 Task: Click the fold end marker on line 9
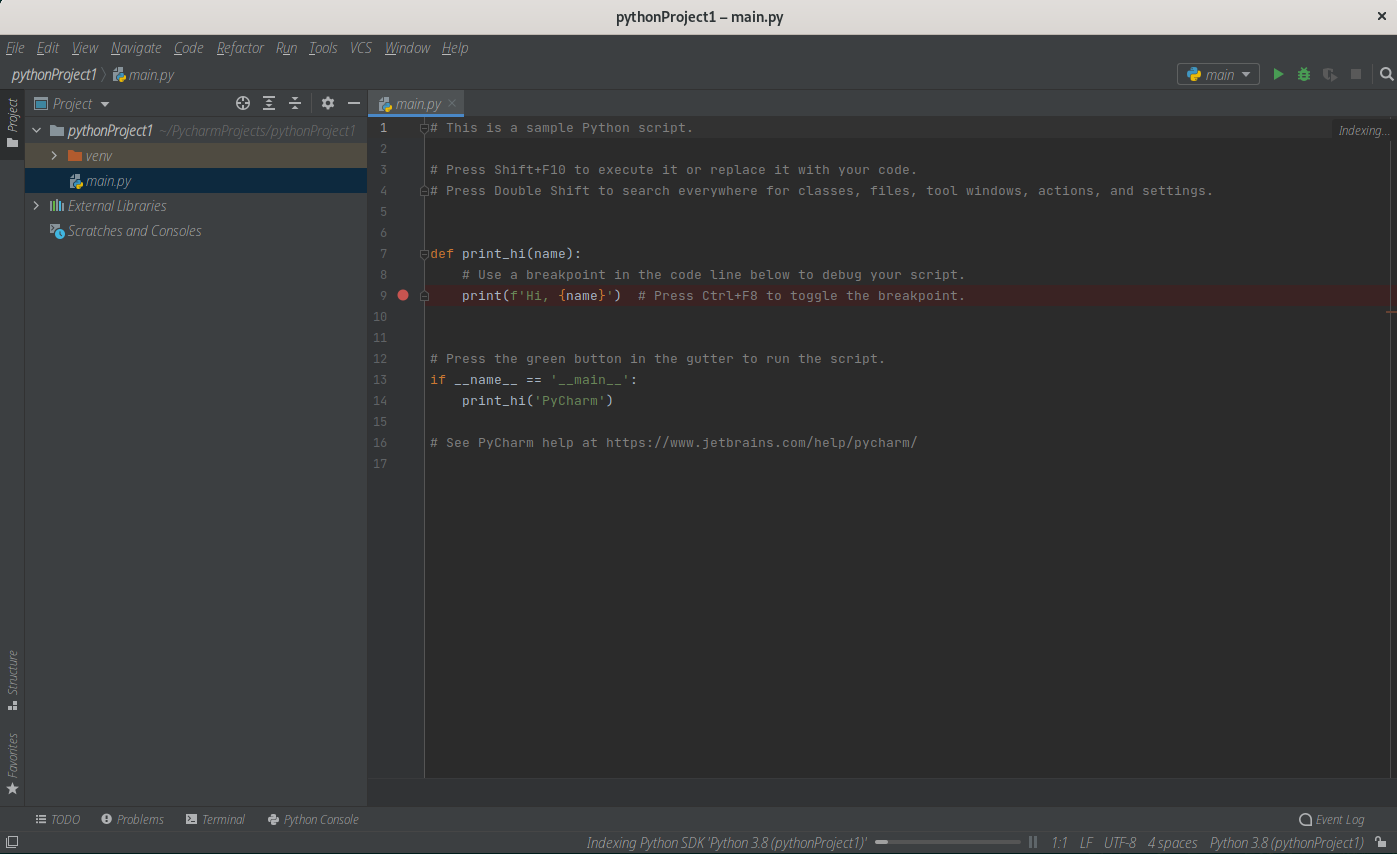424,296
